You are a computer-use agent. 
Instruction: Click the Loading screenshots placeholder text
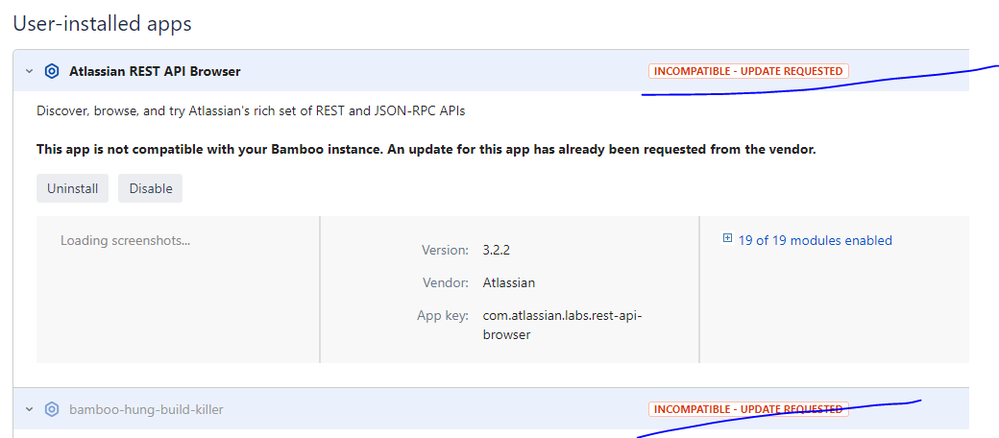[x=126, y=241]
